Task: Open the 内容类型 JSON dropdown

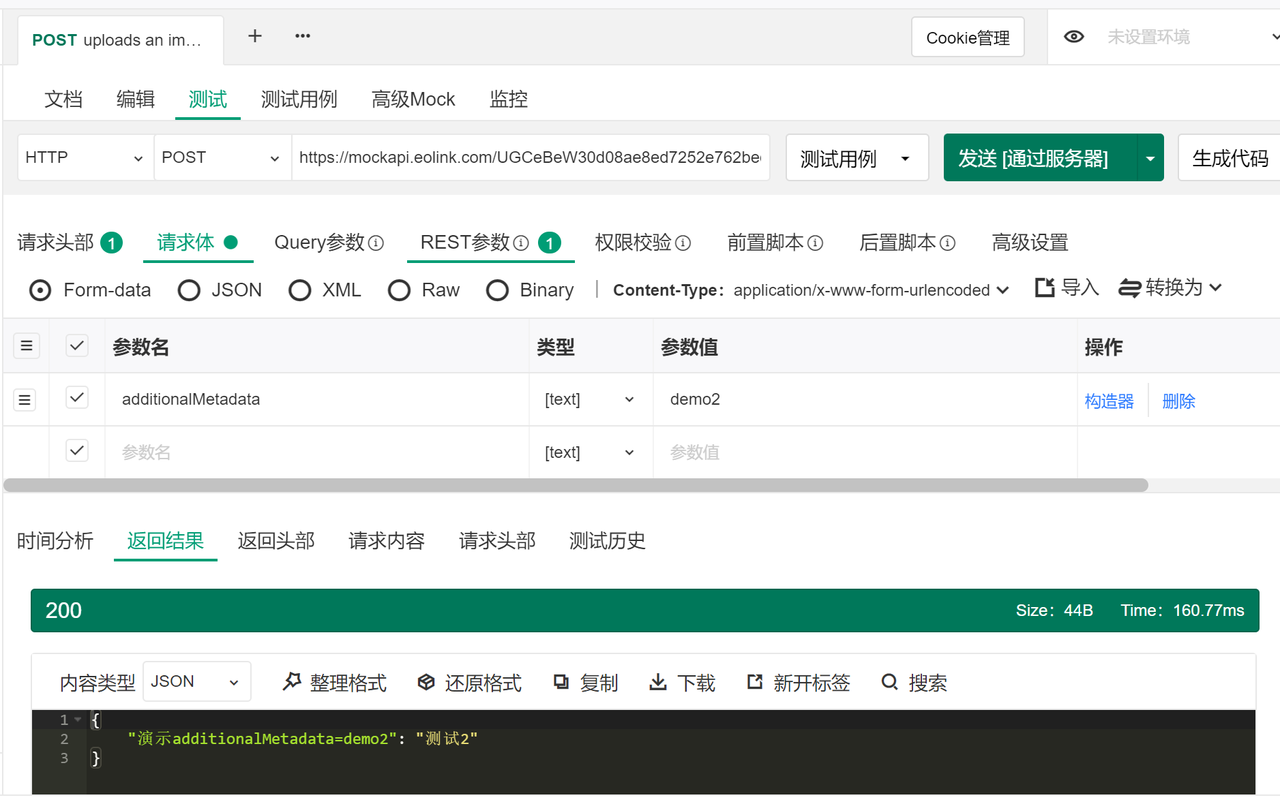Action: [x=197, y=682]
